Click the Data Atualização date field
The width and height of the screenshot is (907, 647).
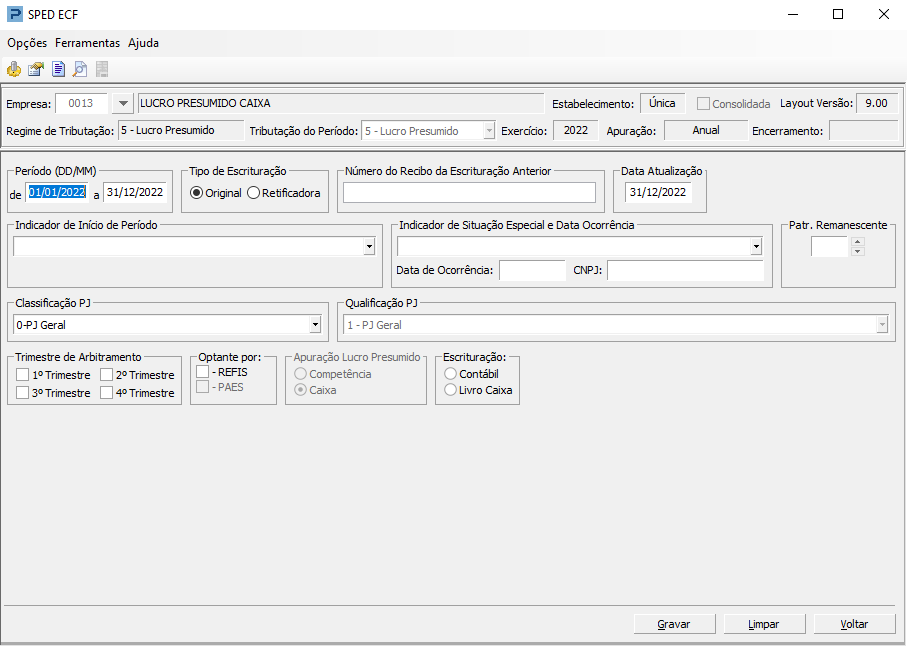[658, 193]
